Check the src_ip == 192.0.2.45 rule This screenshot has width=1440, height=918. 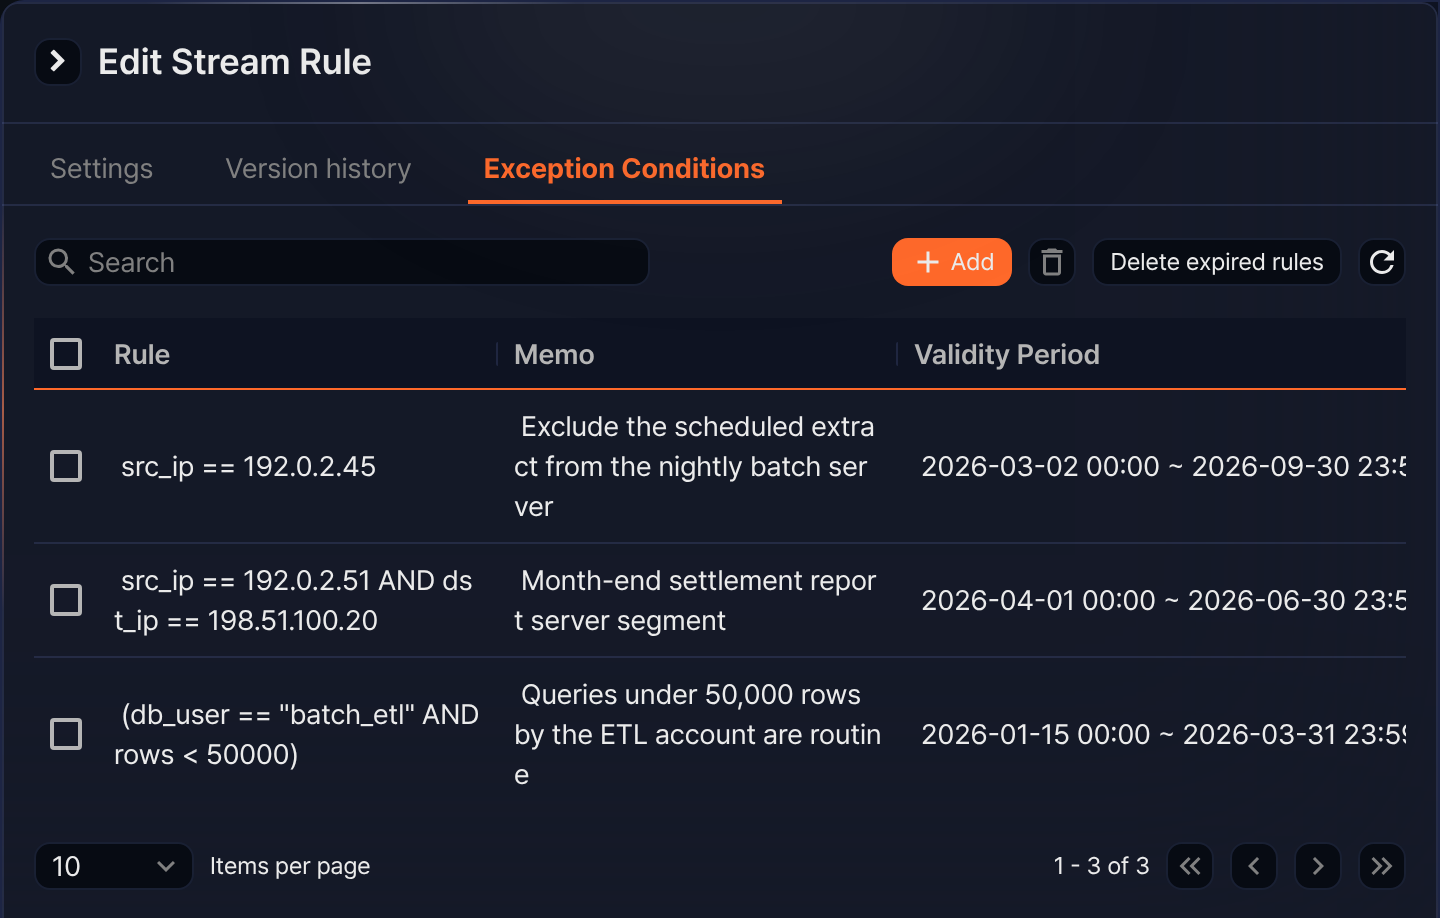pyautogui.click(x=66, y=466)
